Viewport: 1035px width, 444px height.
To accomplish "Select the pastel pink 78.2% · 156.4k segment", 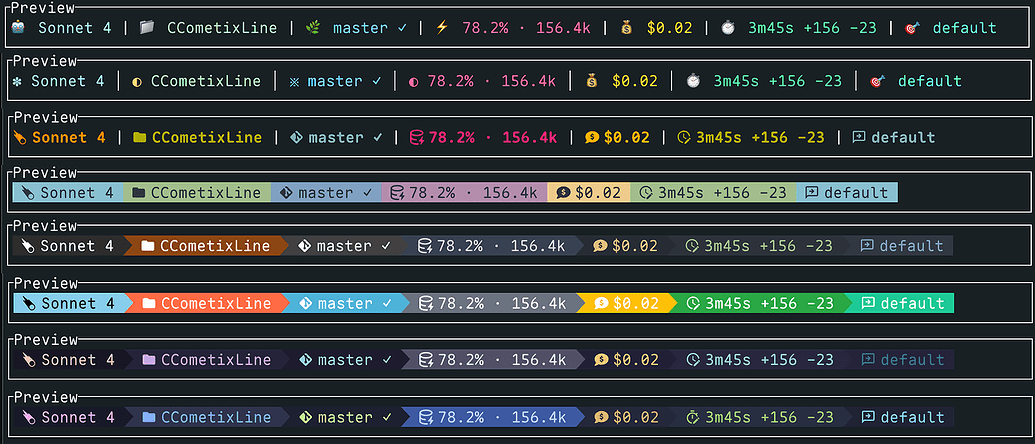I will 464,193.
